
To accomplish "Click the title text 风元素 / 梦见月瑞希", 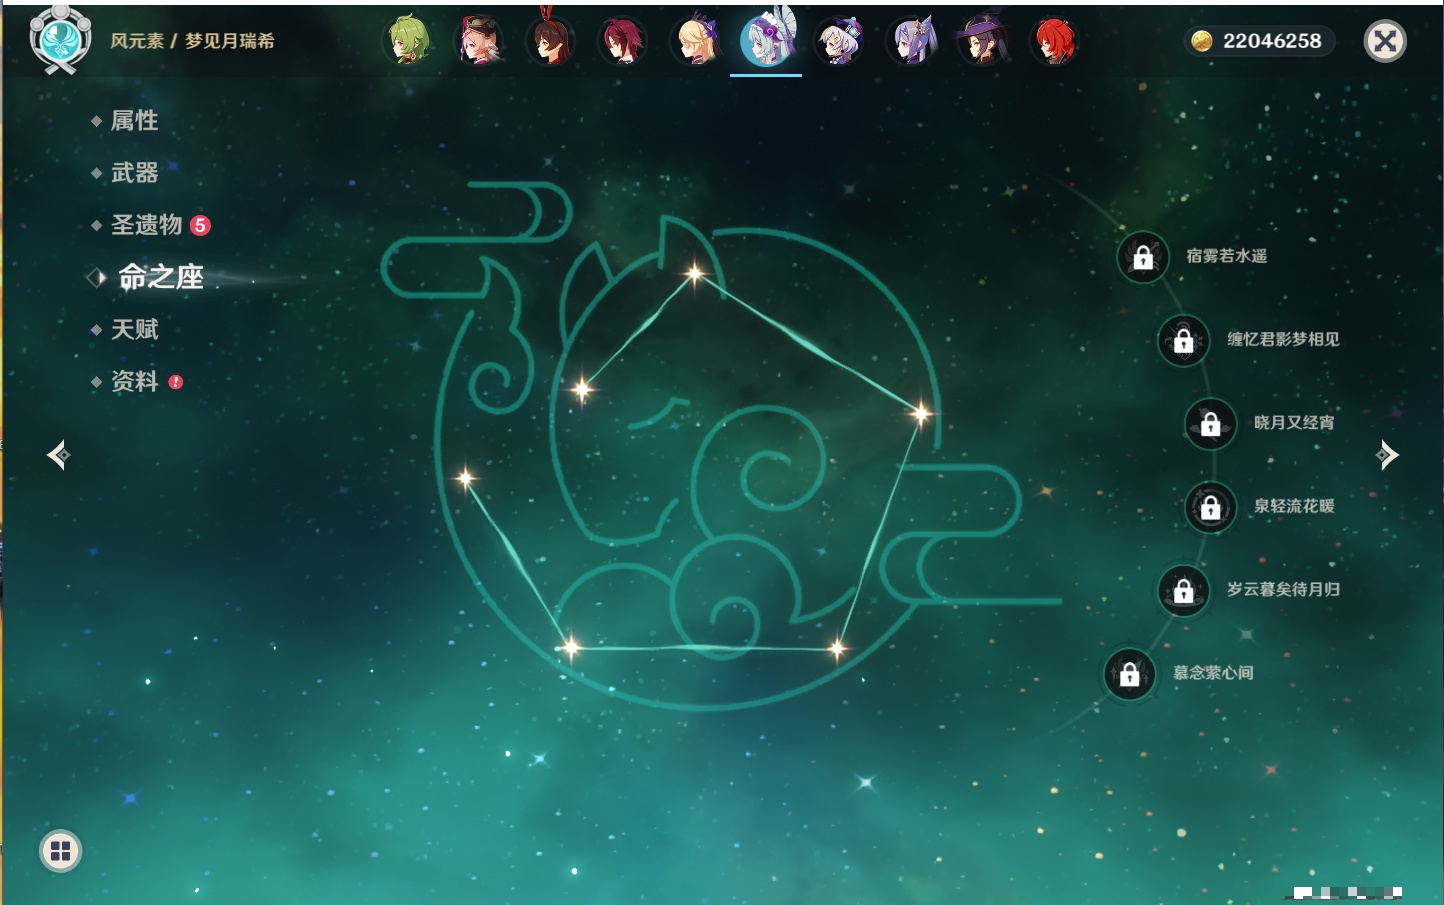I will [192, 41].
